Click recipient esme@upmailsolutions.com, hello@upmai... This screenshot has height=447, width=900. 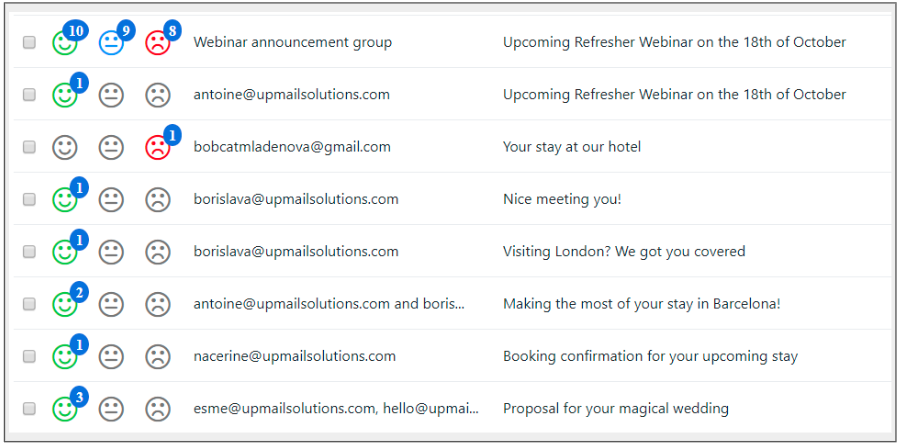click(336, 408)
